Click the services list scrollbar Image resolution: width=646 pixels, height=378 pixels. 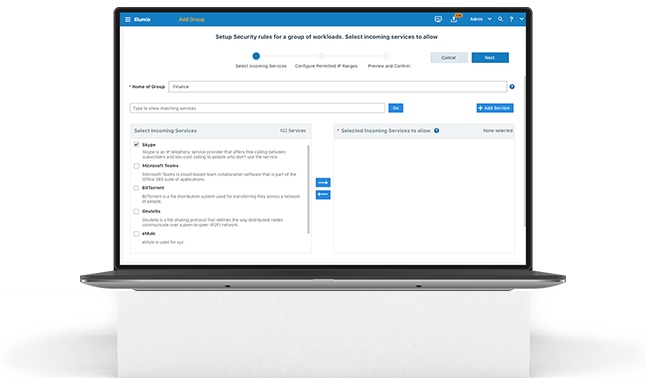(308, 189)
